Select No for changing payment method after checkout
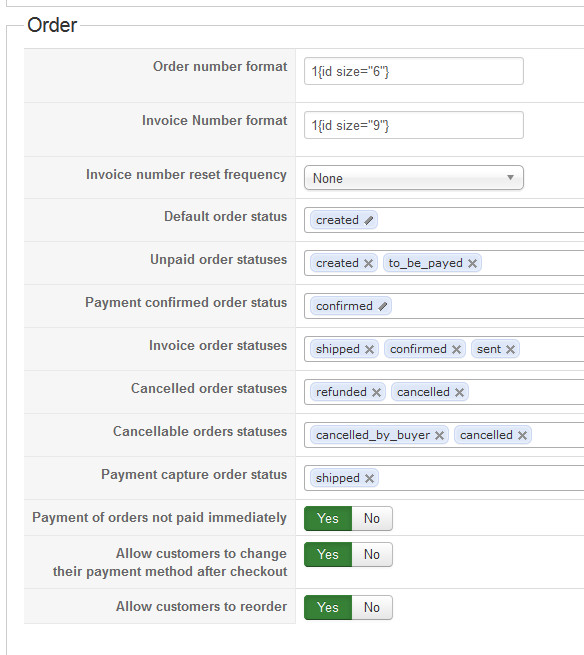This screenshot has width=584, height=655. coord(372,554)
